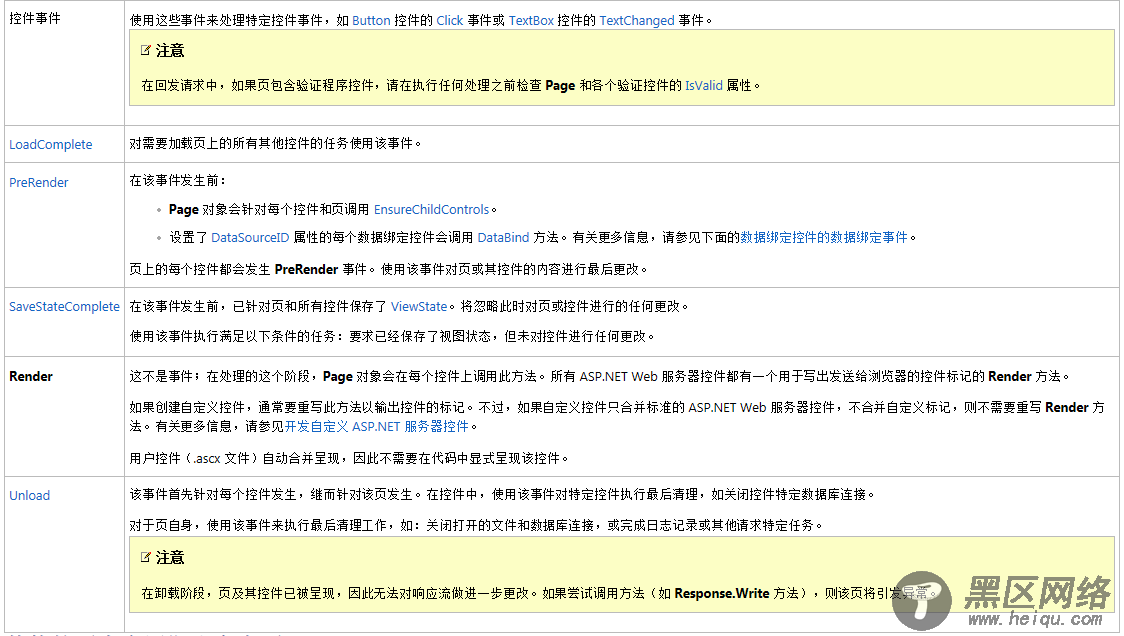The width and height of the screenshot is (1124, 636).
Task: Open the SaveStateComplete link
Action: click(x=65, y=306)
